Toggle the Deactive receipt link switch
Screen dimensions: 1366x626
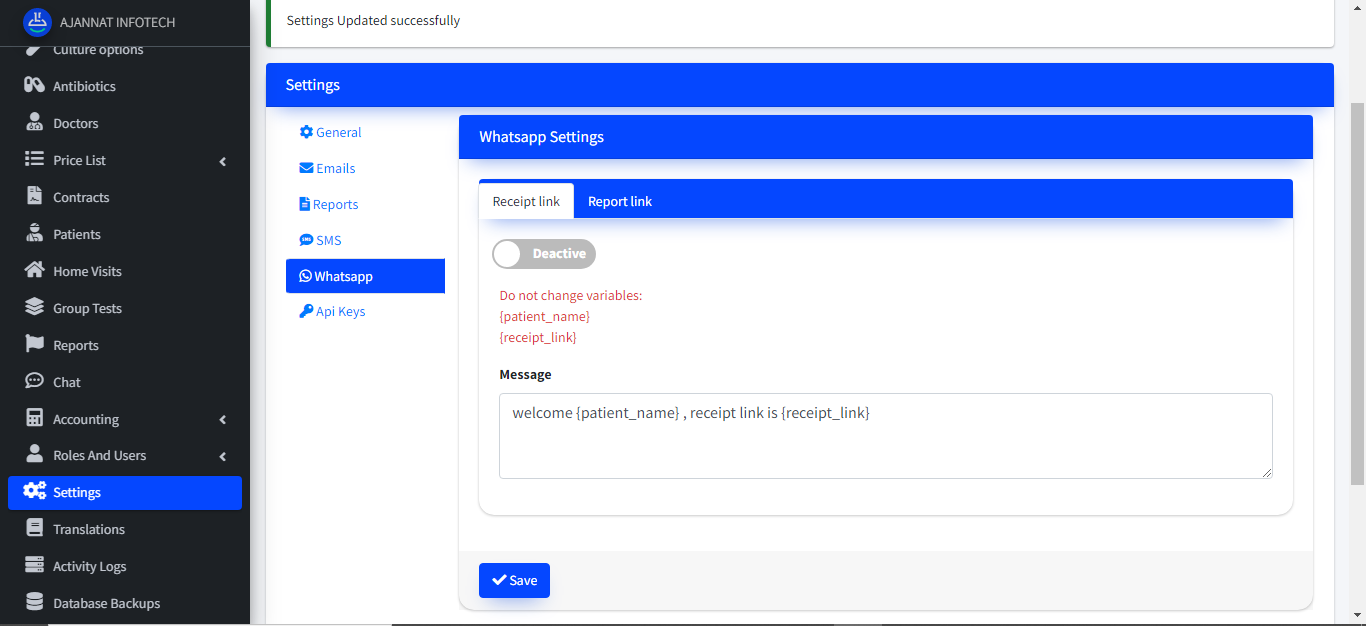pyautogui.click(x=543, y=254)
